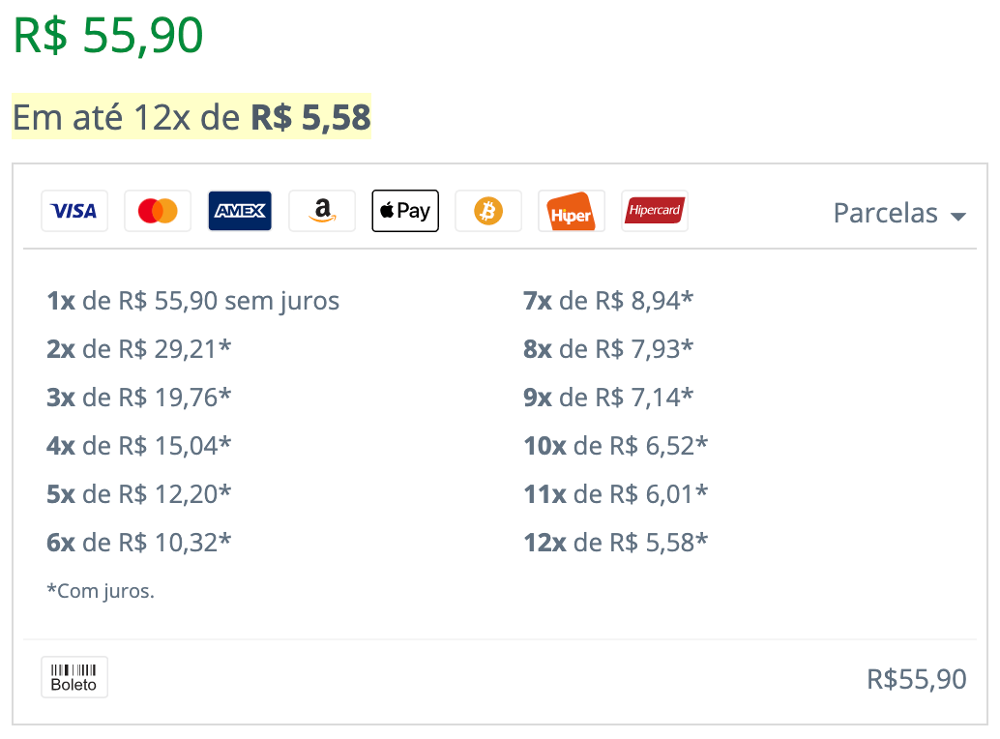Select the 1x de R$ 55,90 sem juros option
This screenshot has height=739, width=1000.
(193, 300)
